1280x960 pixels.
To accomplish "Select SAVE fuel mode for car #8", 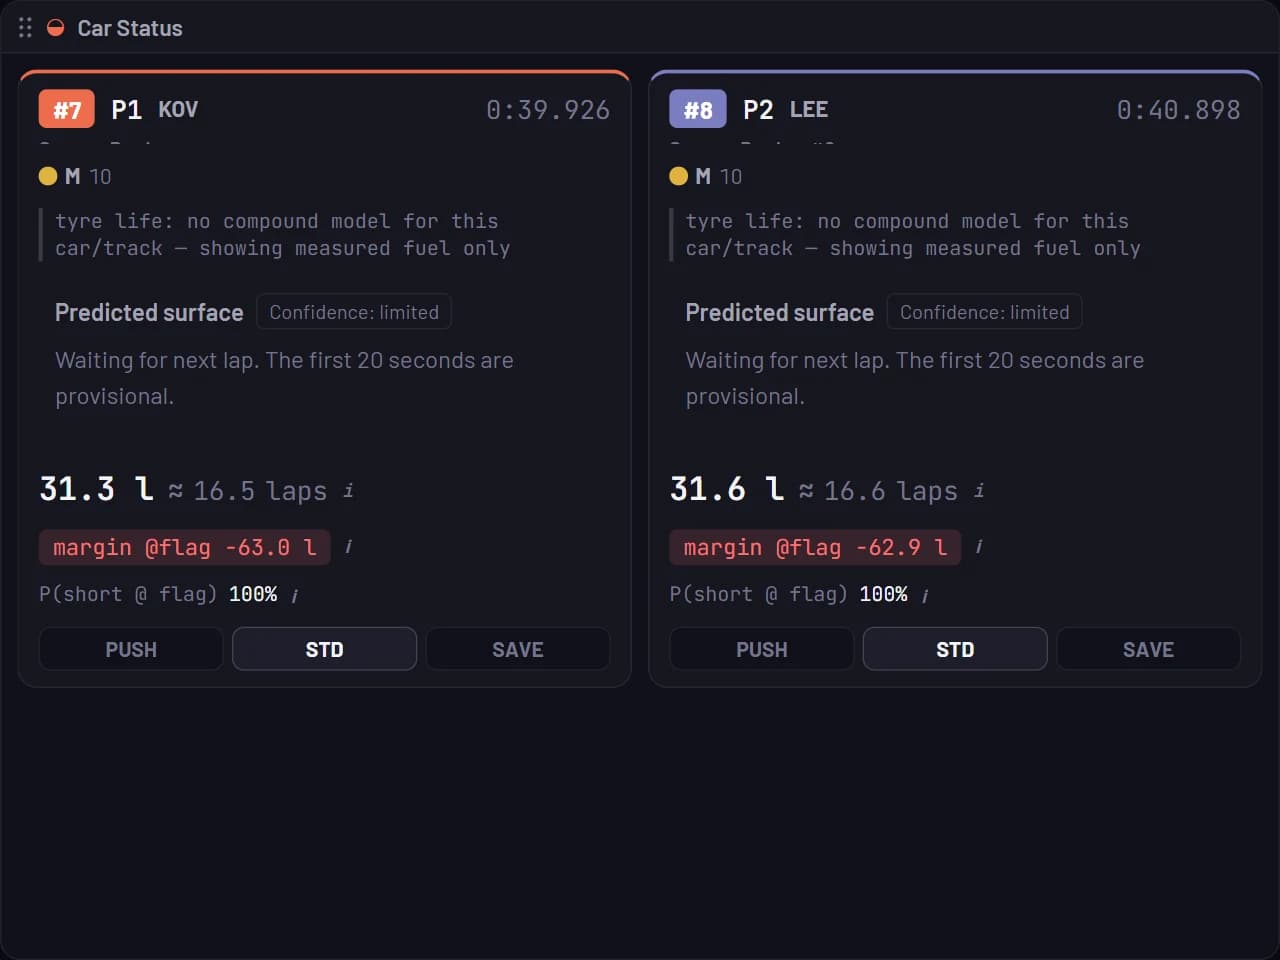I will pos(1149,649).
